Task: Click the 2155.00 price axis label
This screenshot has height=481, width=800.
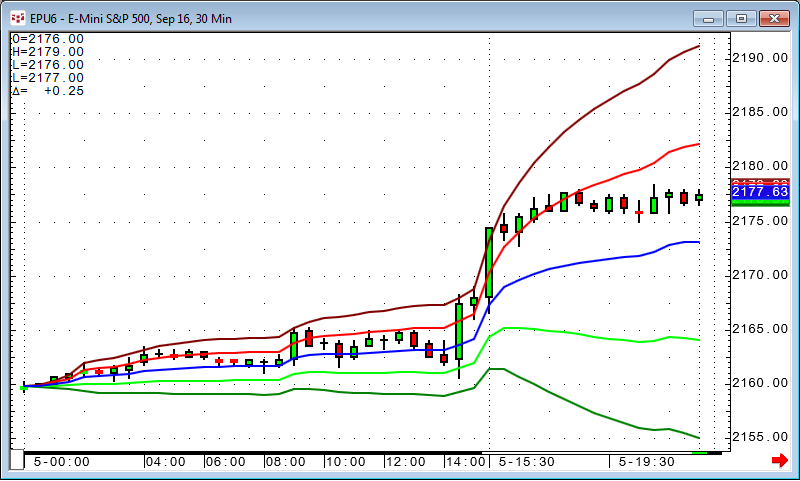Action: point(760,437)
